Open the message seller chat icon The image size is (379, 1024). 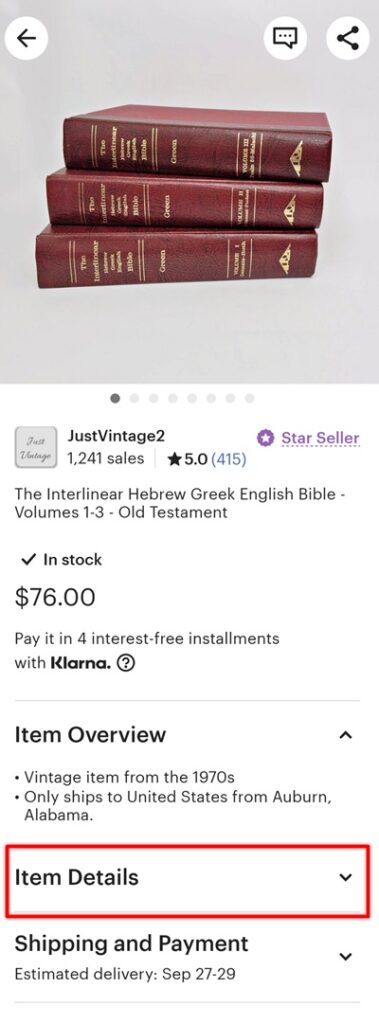[285, 38]
